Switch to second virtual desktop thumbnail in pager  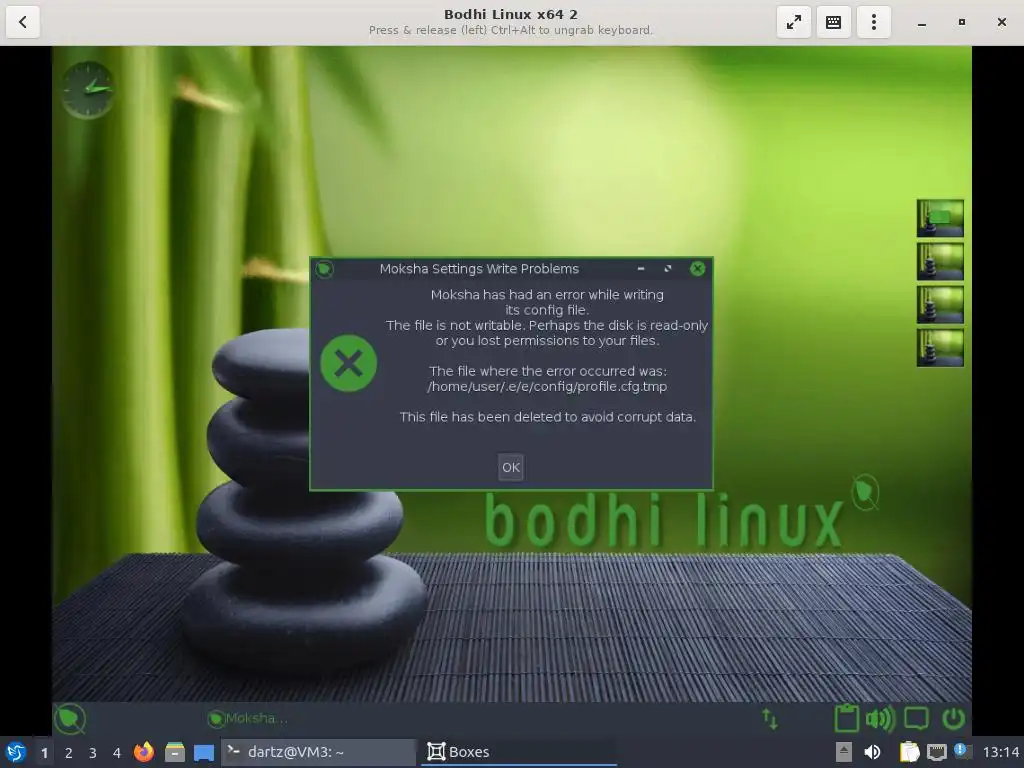(940, 261)
